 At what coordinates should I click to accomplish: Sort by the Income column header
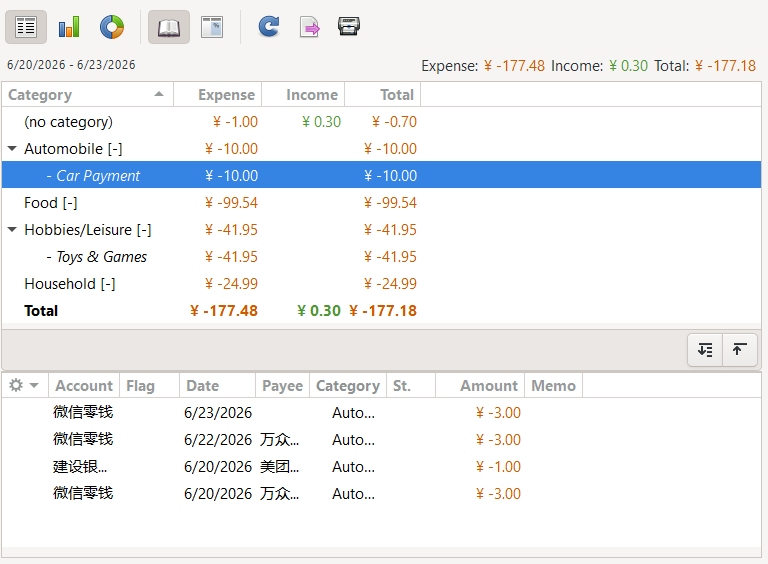coord(304,94)
